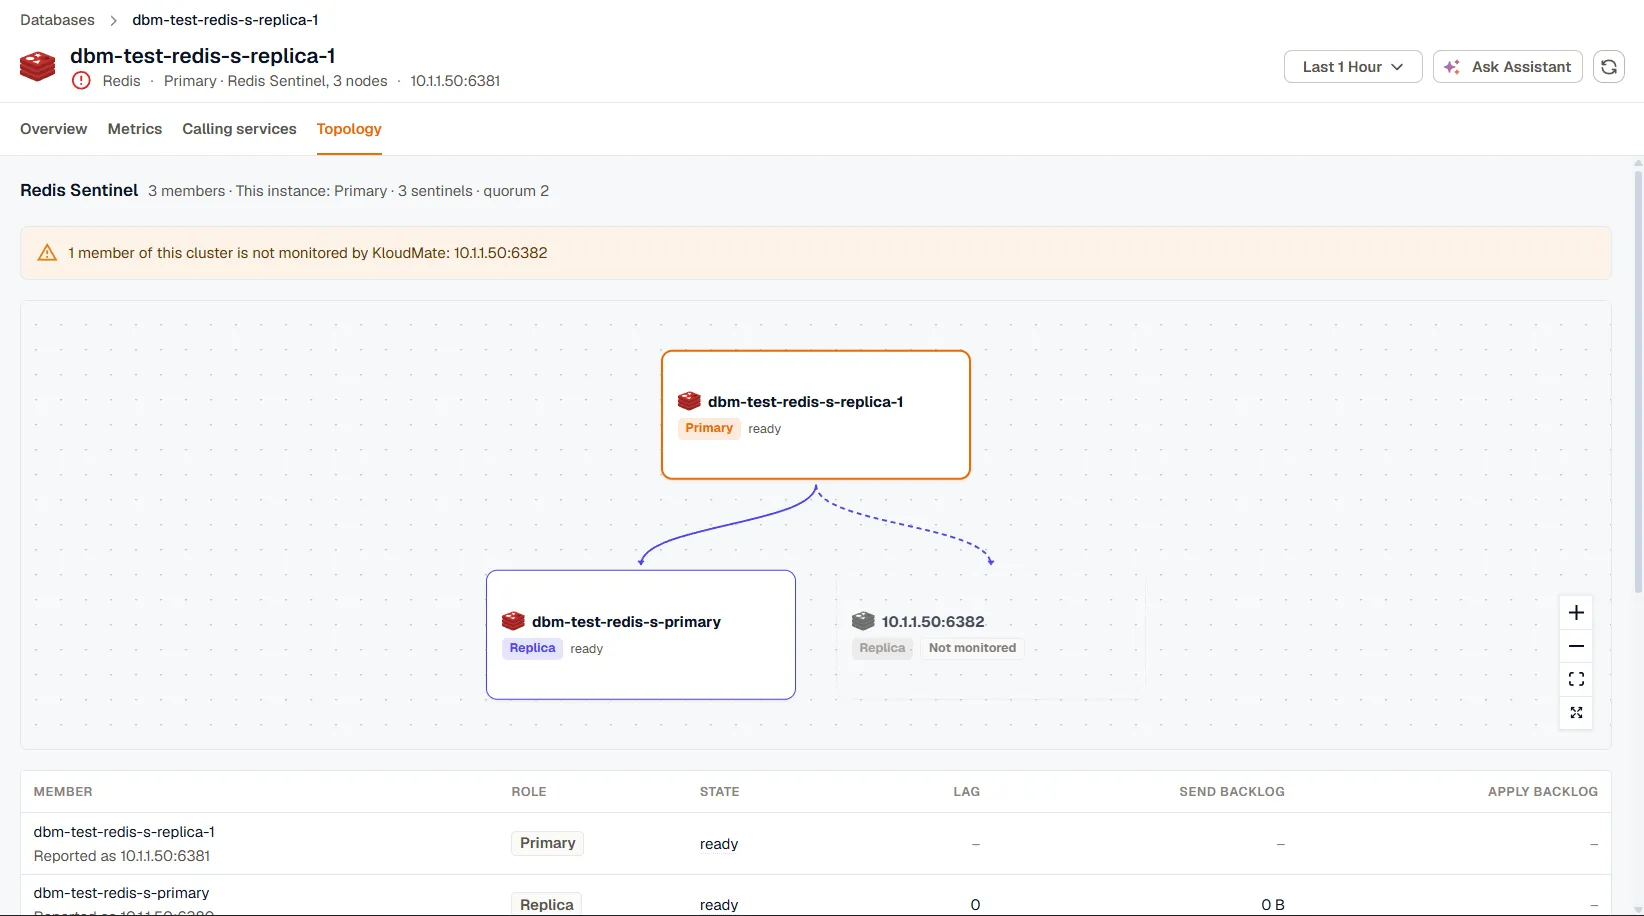Click Redis icon in dbm-test-redis-s-primary node

coord(513,621)
